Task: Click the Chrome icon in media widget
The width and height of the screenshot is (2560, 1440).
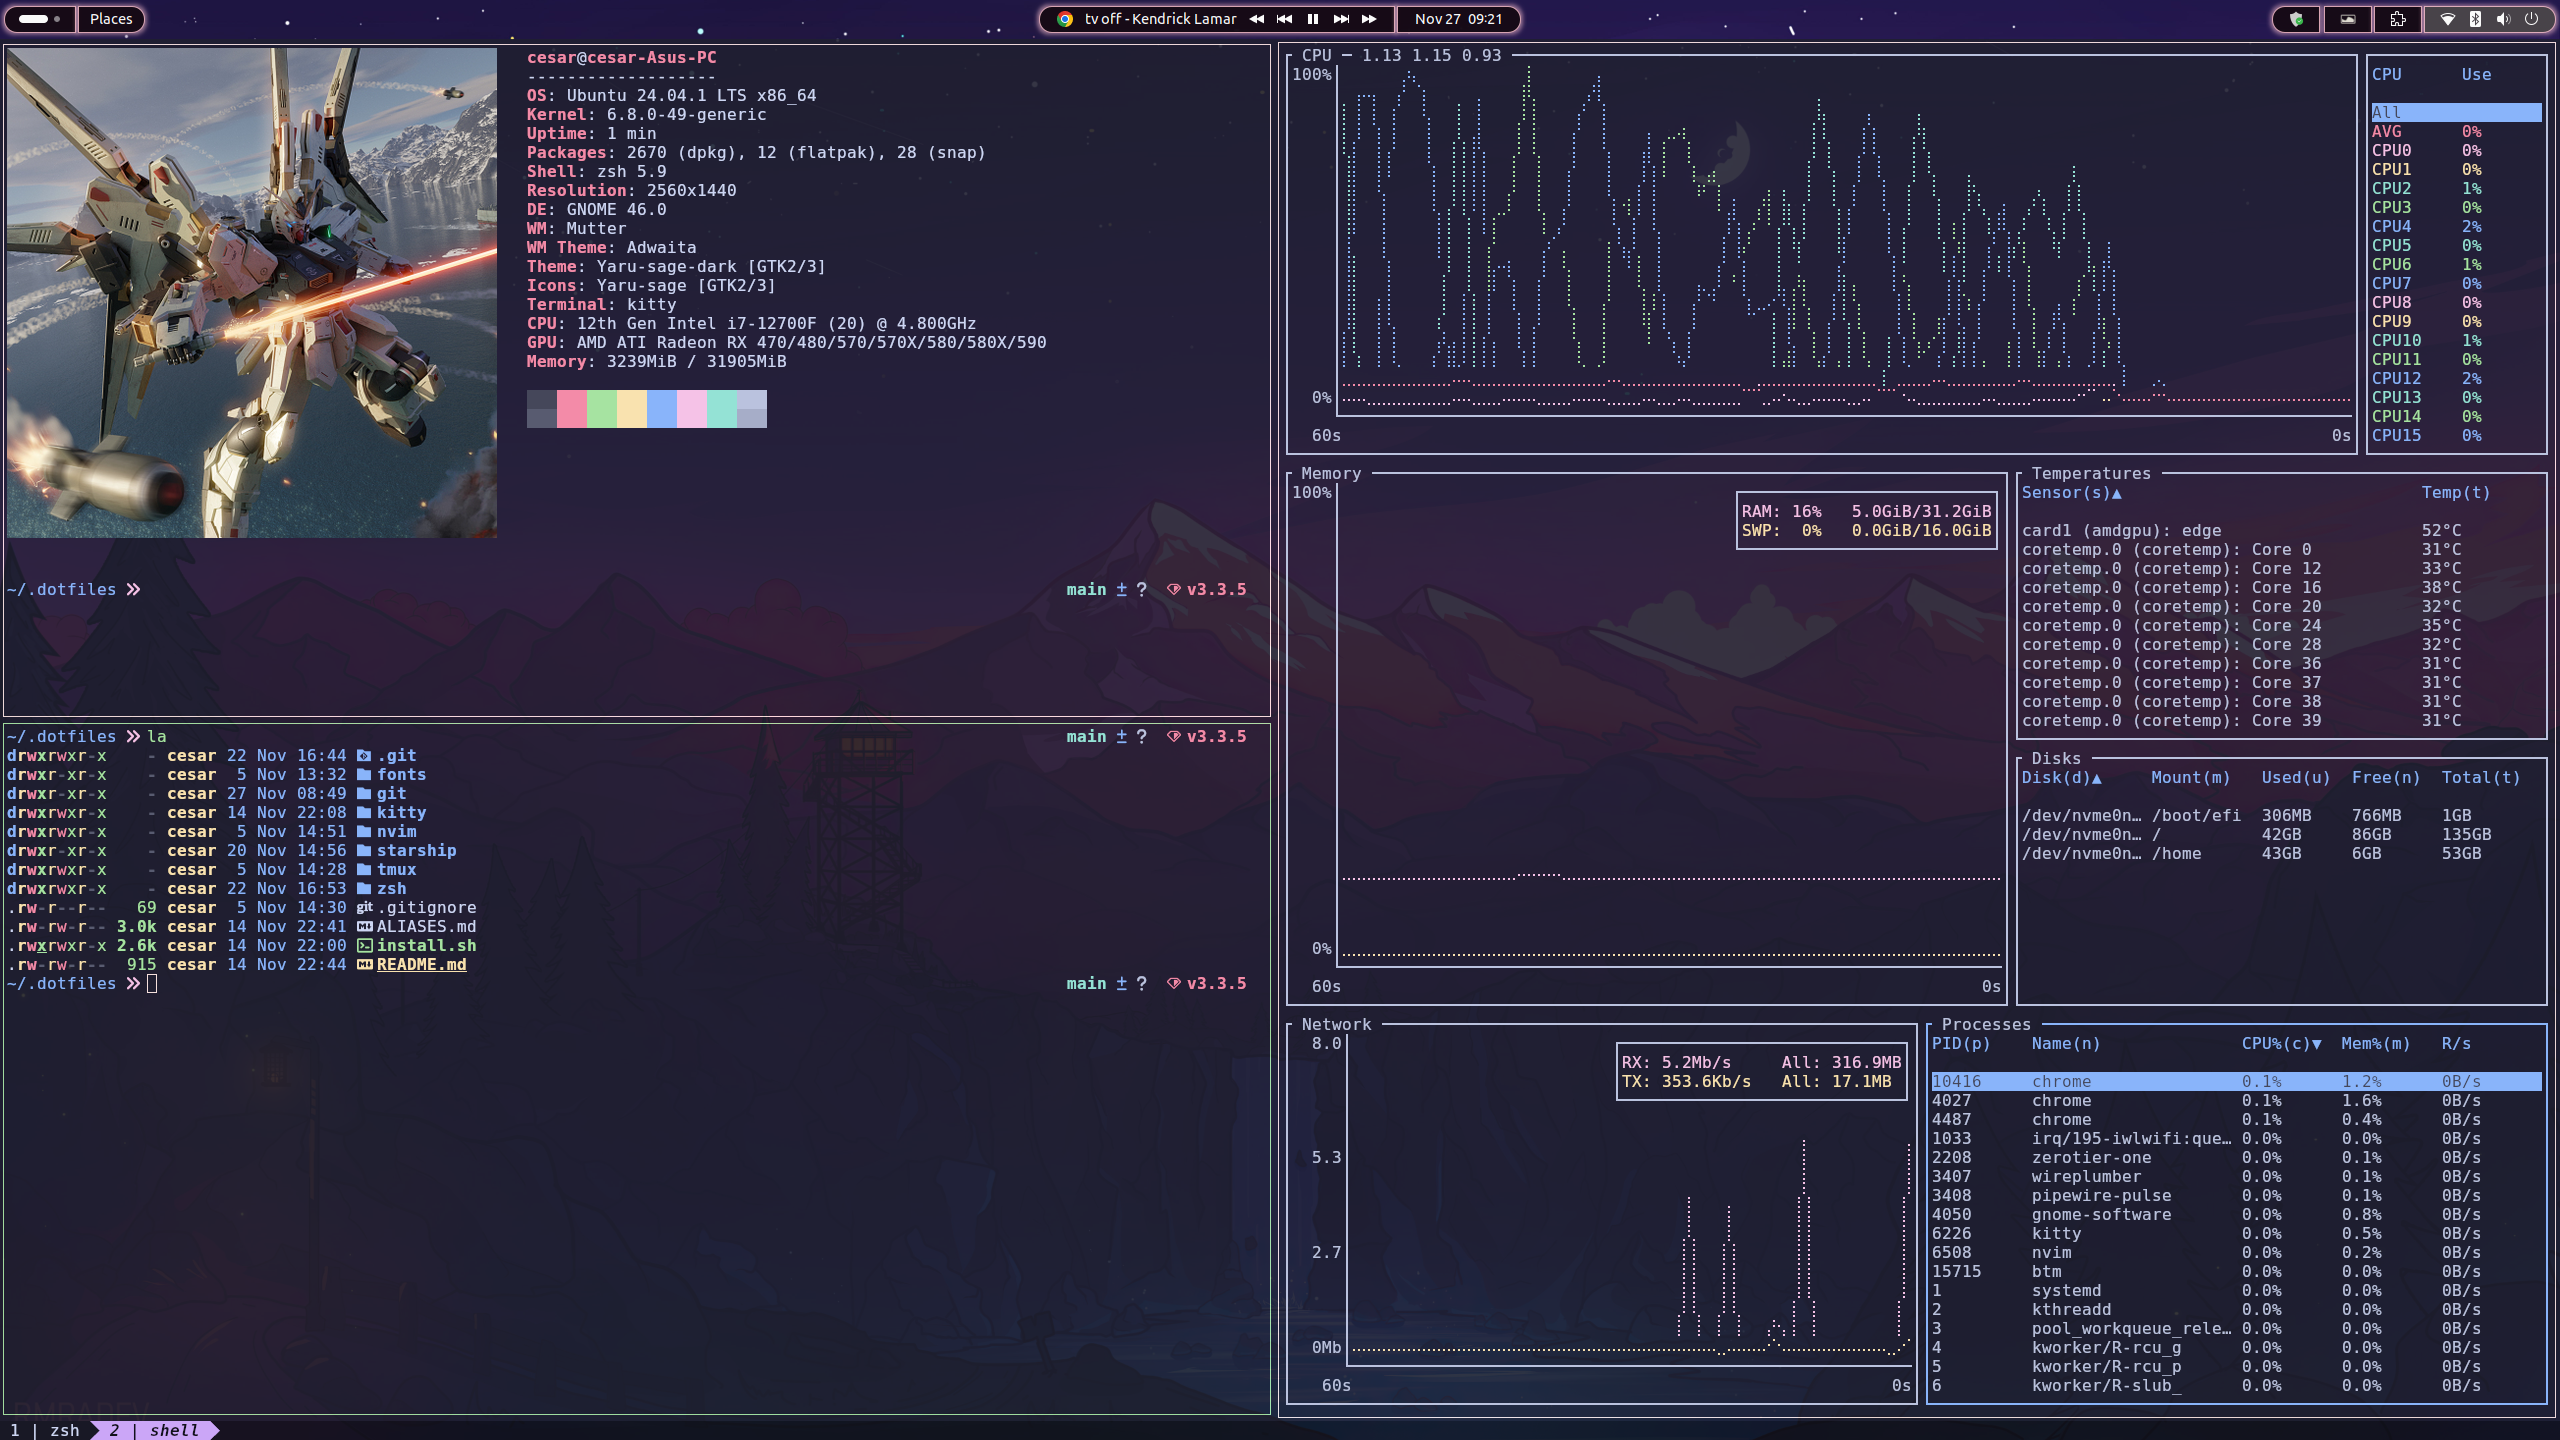Action: (1065, 19)
